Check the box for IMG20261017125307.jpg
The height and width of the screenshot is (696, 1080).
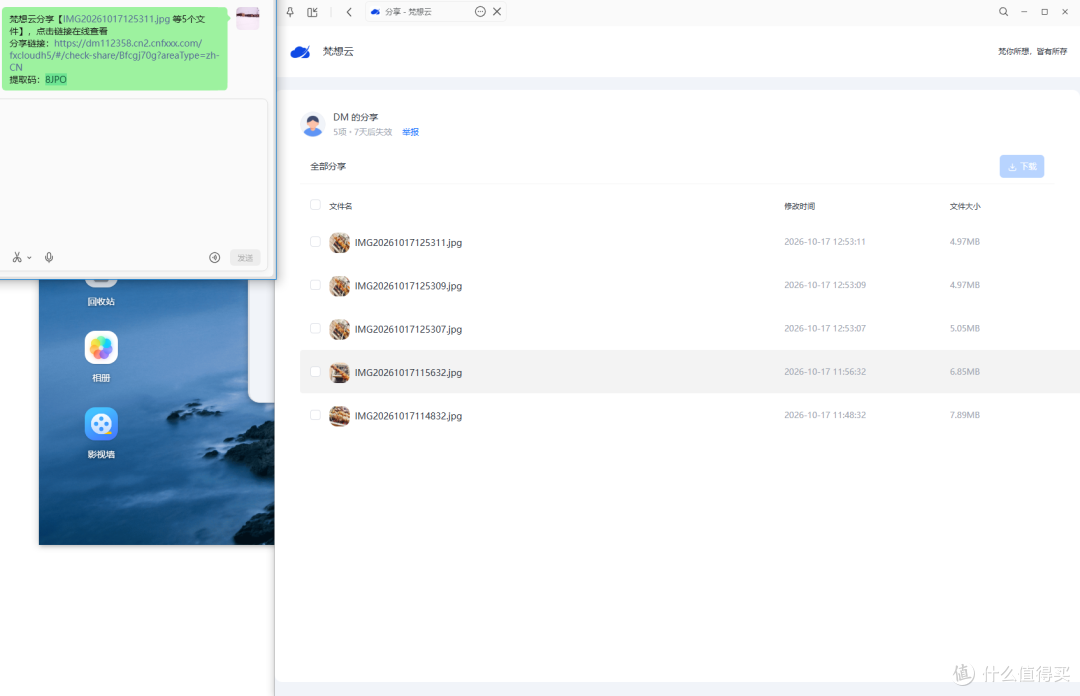(315, 329)
